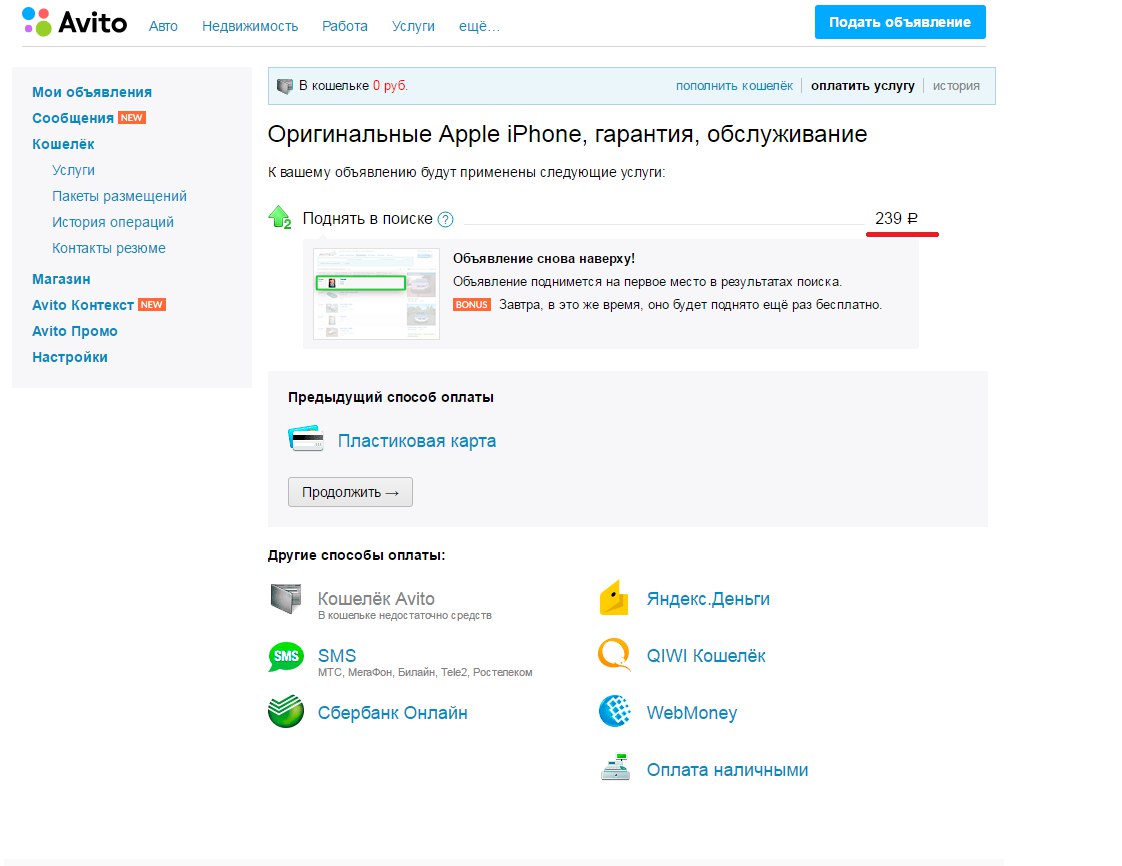Open the история tab
1122x866 pixels.
coord(956,86)
